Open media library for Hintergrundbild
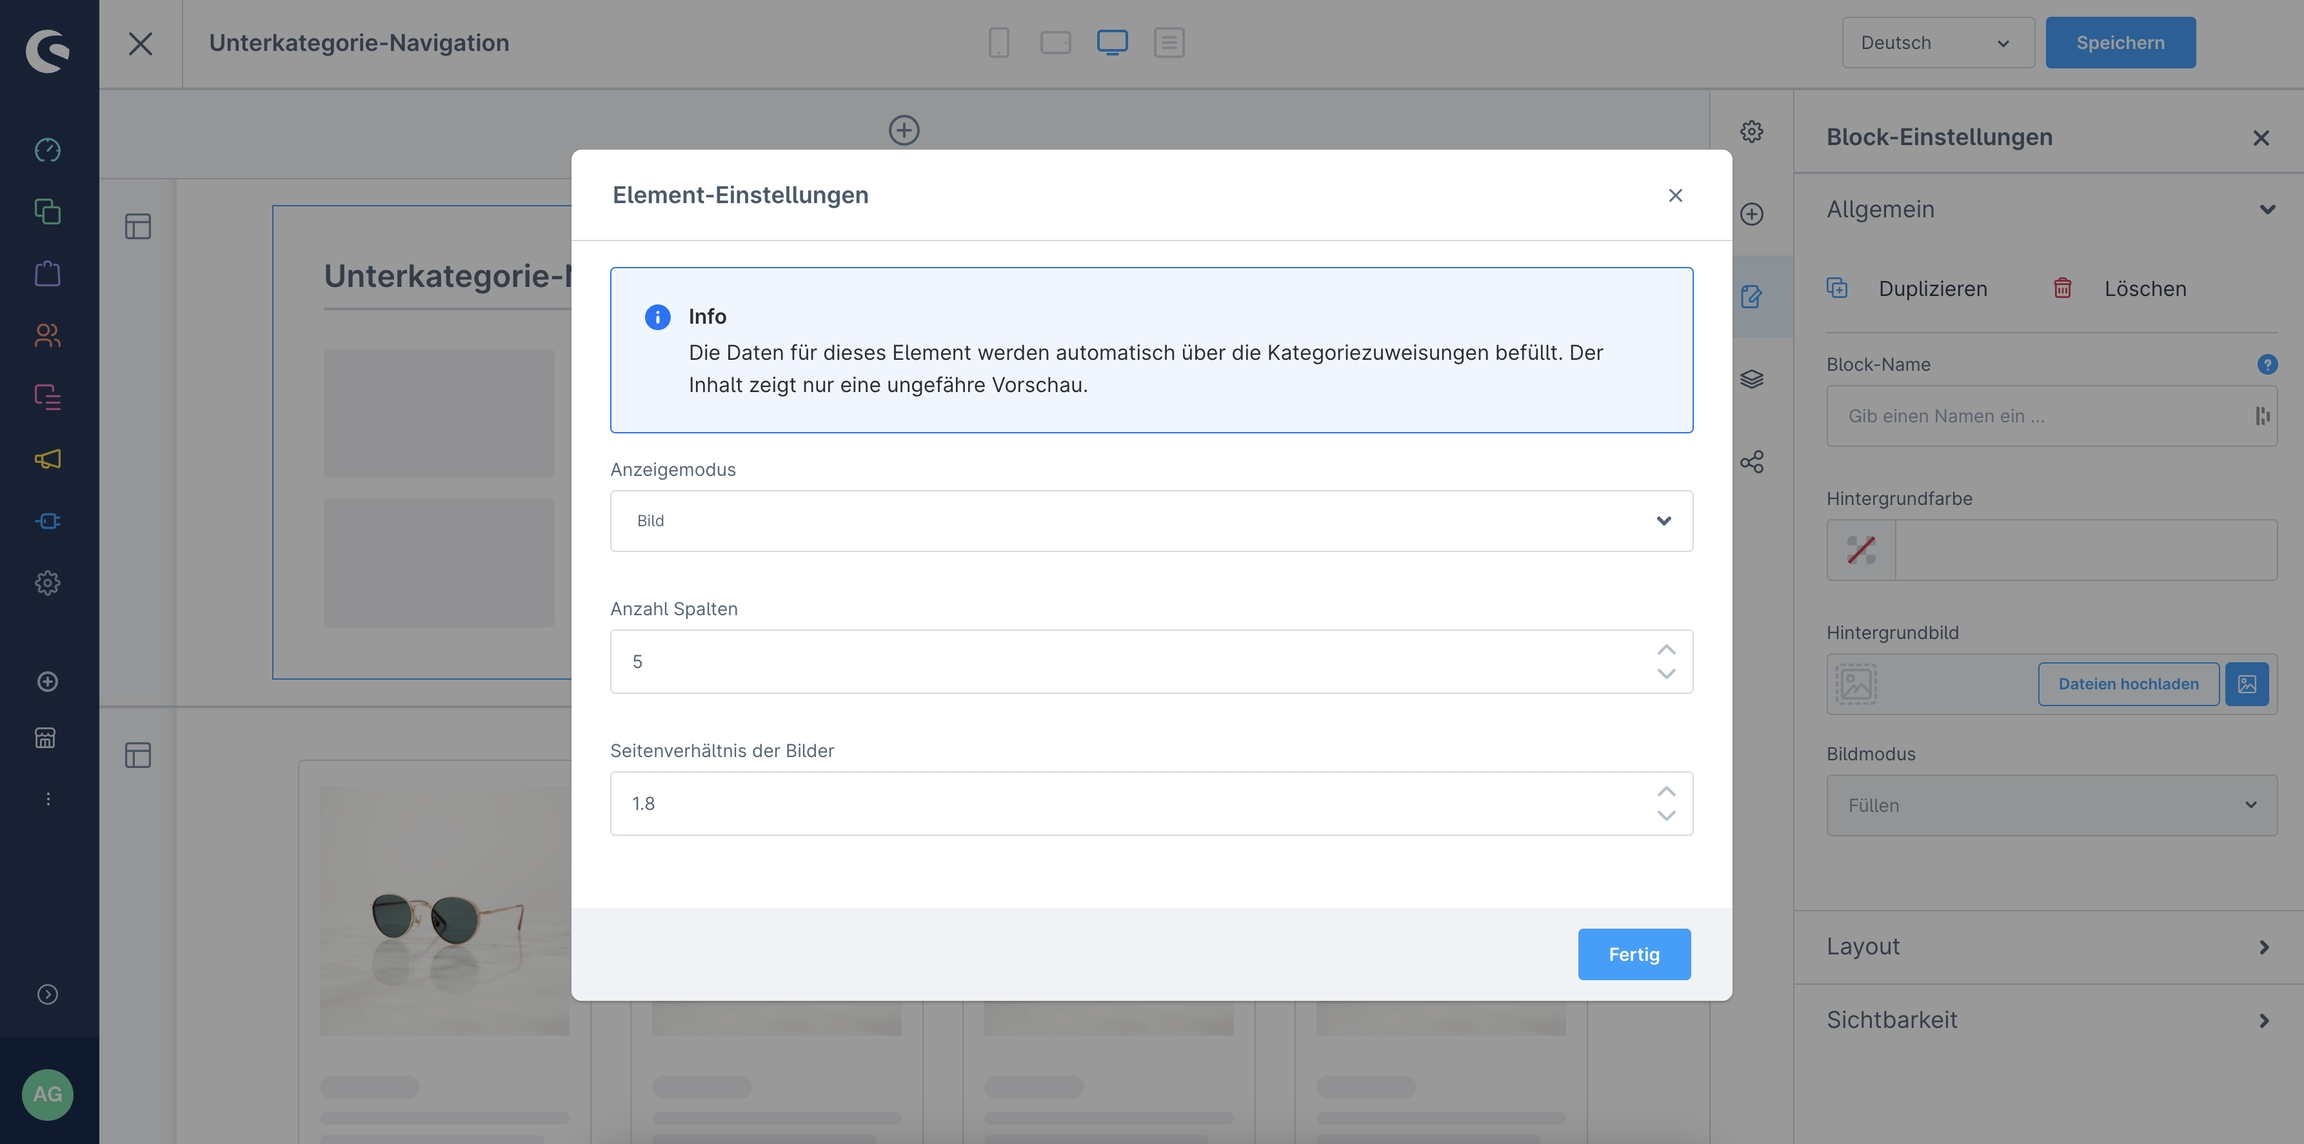Viewport: 2304px width, 1144px height. click(2246, 684)
